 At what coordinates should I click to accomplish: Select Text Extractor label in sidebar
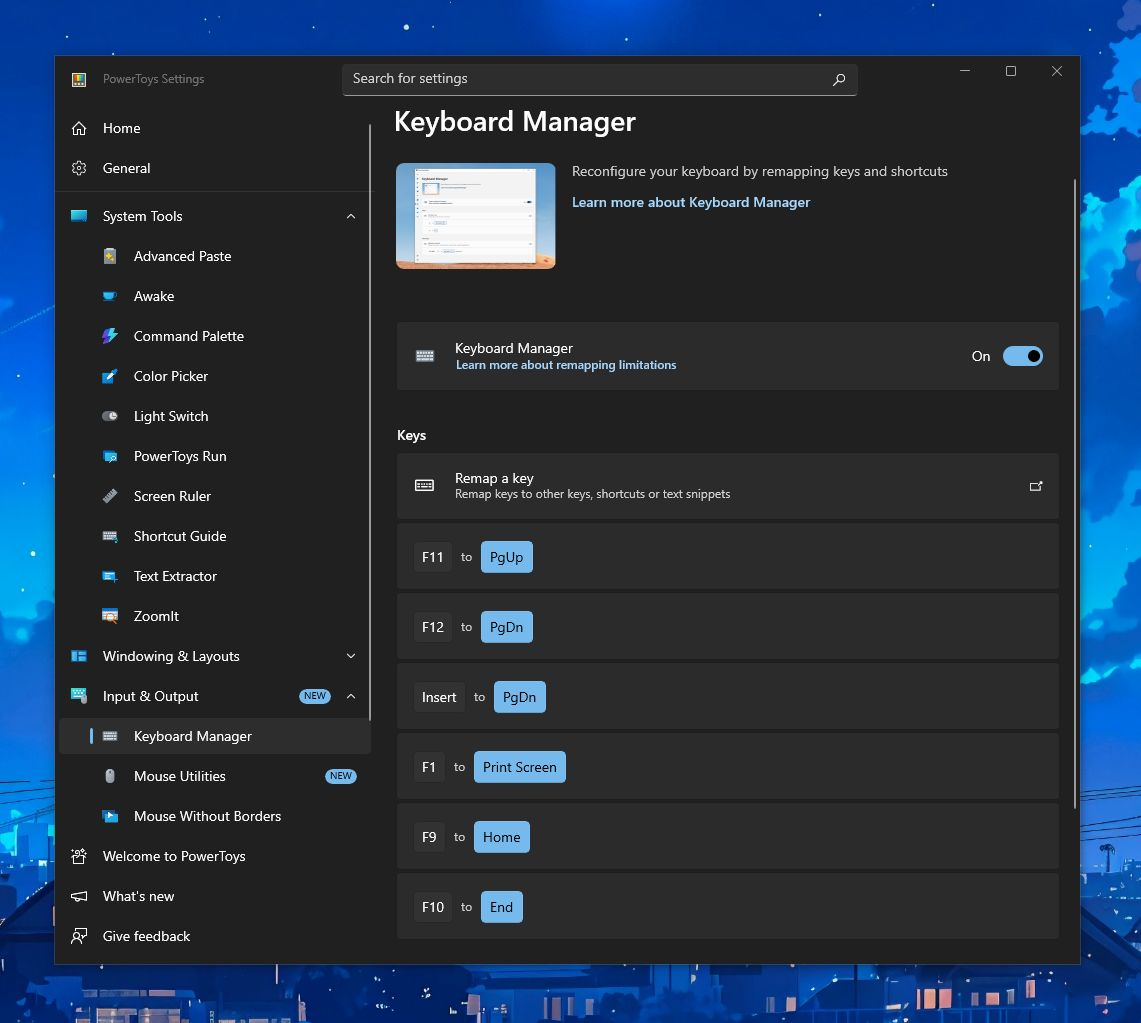pos(175,576)
